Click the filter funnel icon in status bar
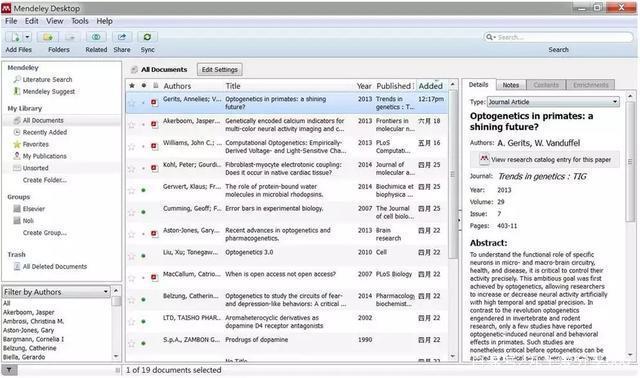Viewport: 640px width, 378px height. [9, 370]
